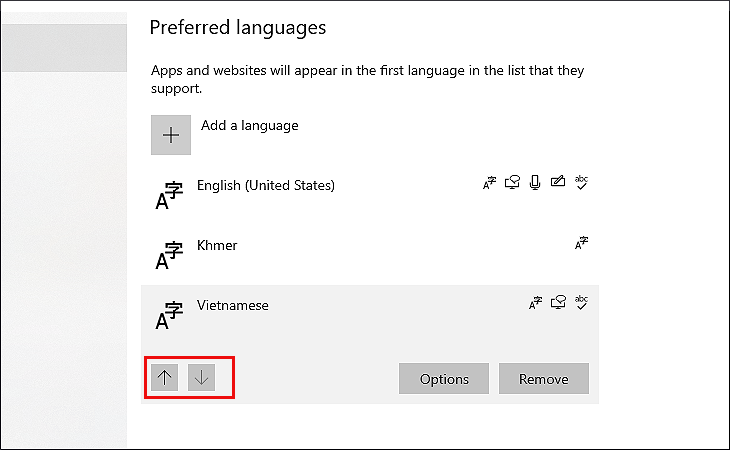The image size is (730, 450).
Task: Move Vietnamese down with the down arrow
Action: [202, 378]
